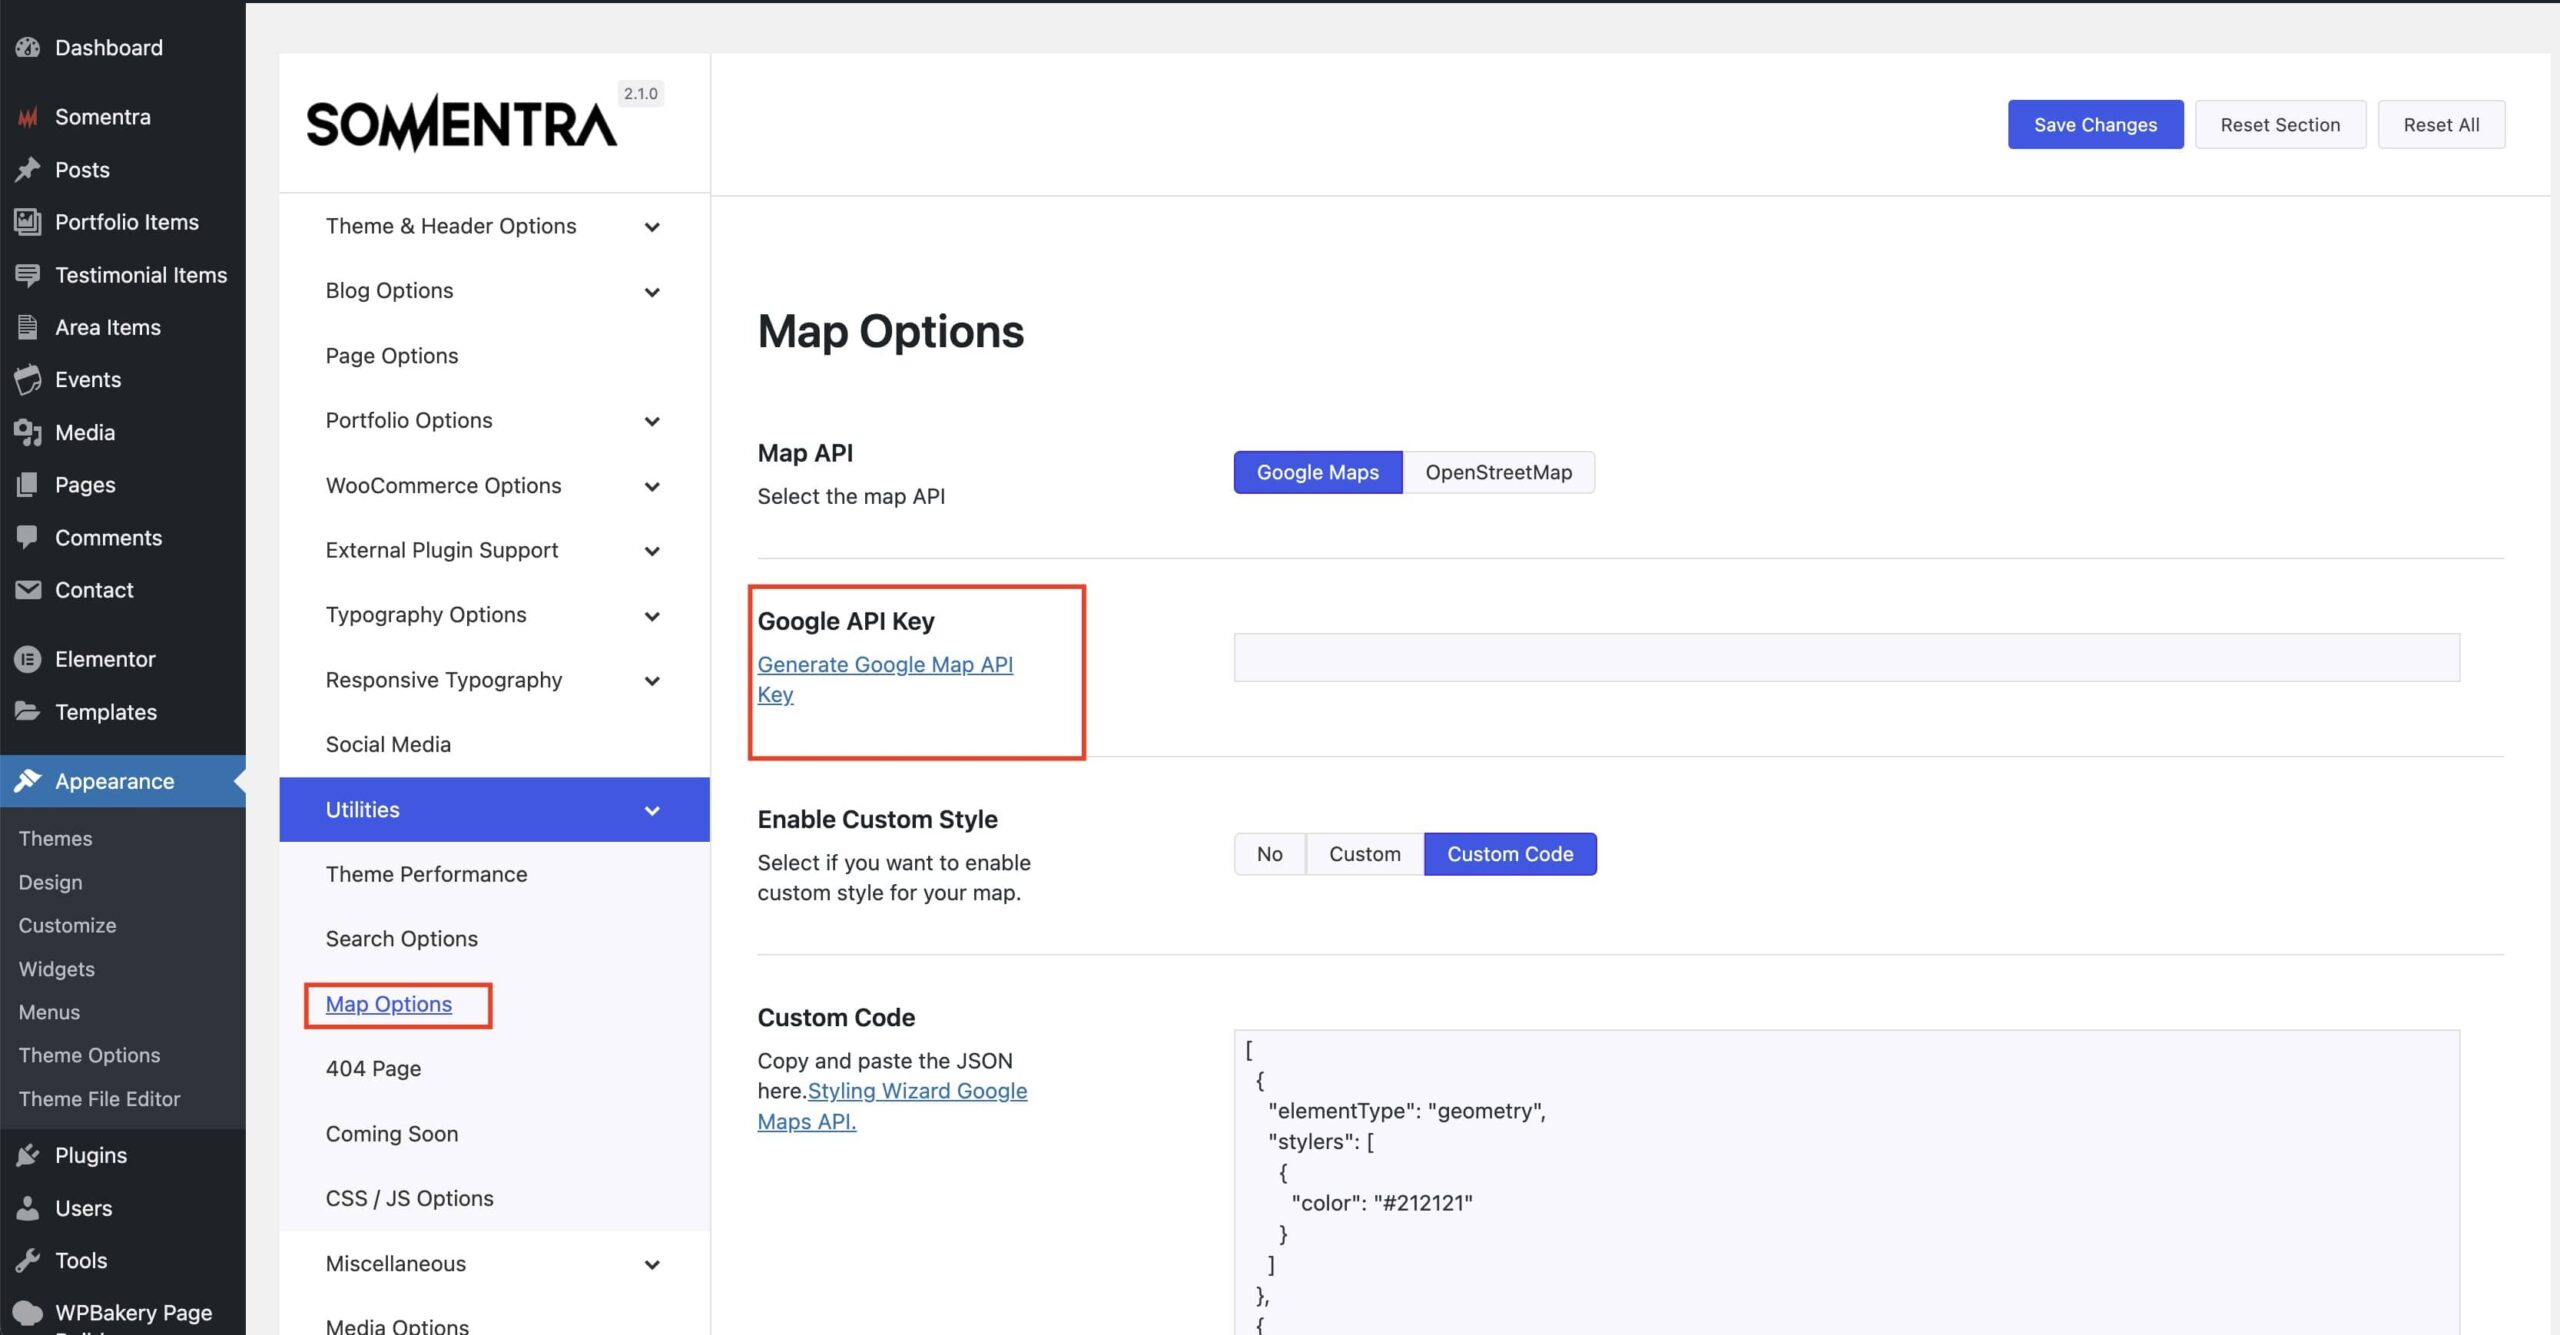This screenshot has height=1335, width=2560.
Task: Expand Portfolio Options chevron
Action: 652,421
